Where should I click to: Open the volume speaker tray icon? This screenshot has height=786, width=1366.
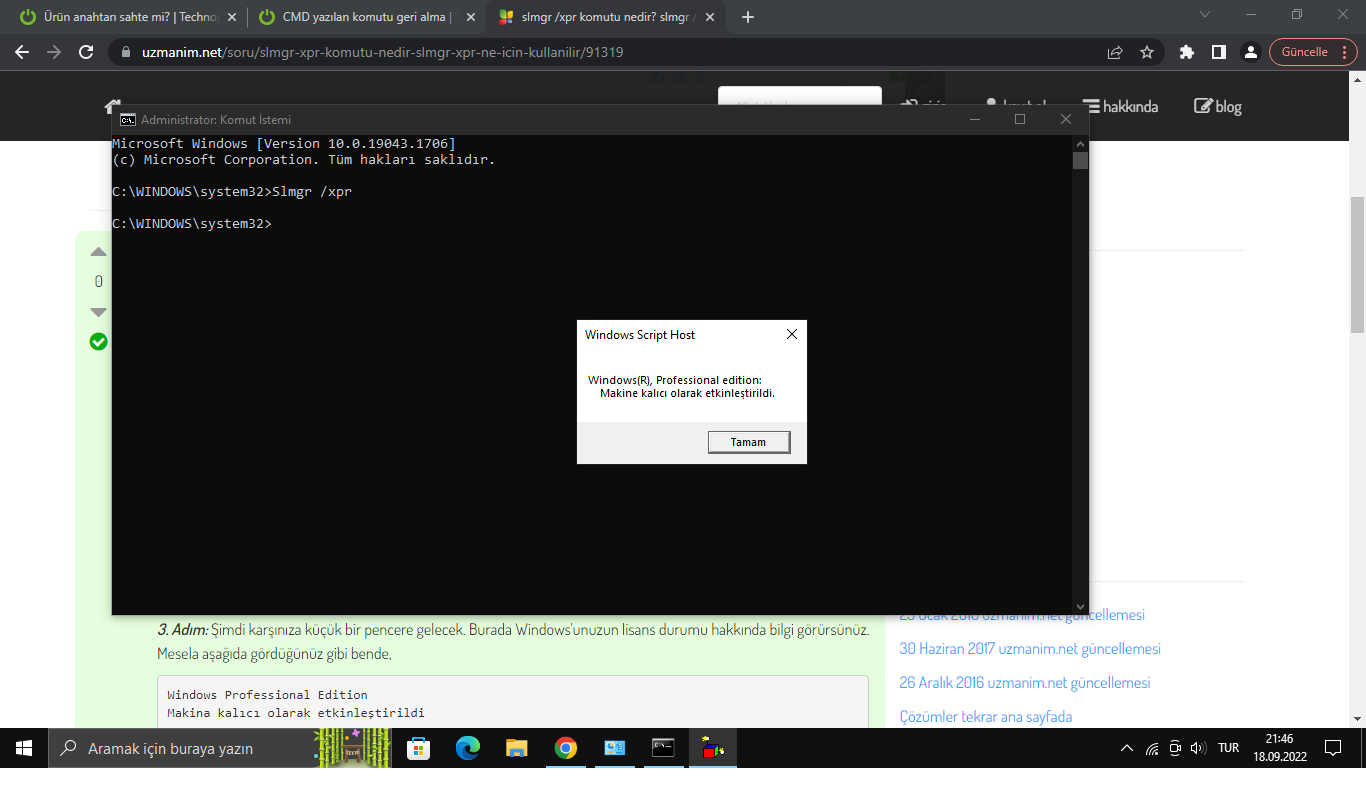pyautogui.click(x=1199, y=748)
